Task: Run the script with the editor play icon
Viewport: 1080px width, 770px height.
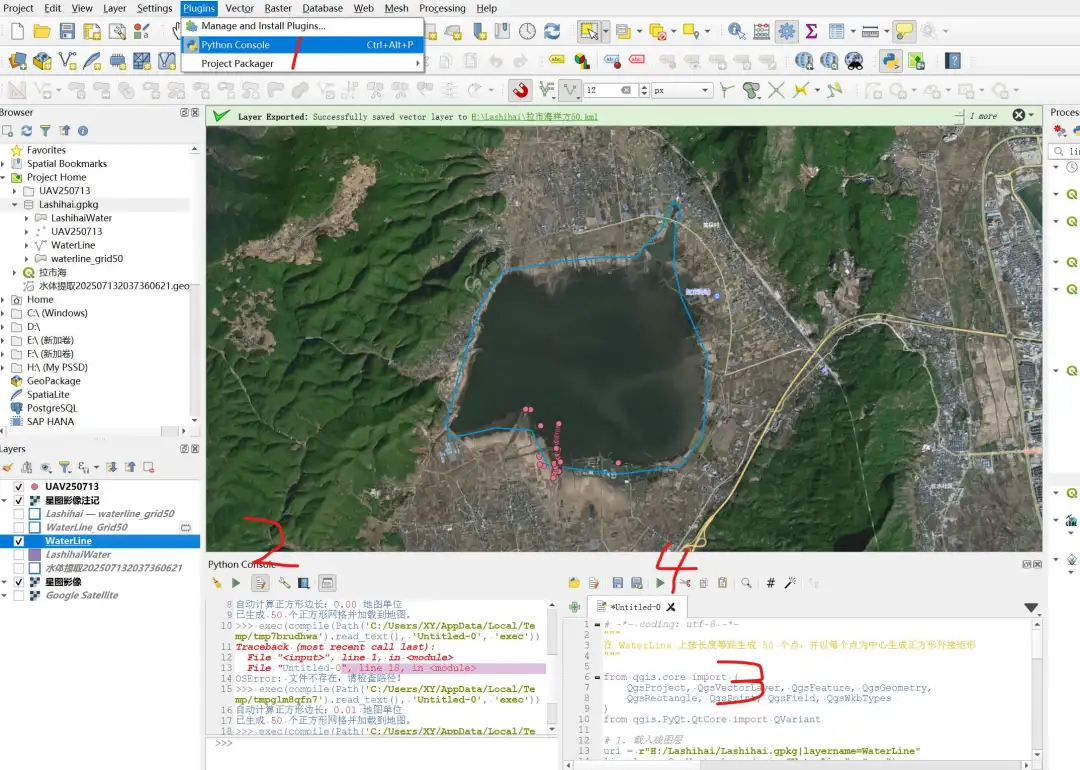Action: click(660, 583)
